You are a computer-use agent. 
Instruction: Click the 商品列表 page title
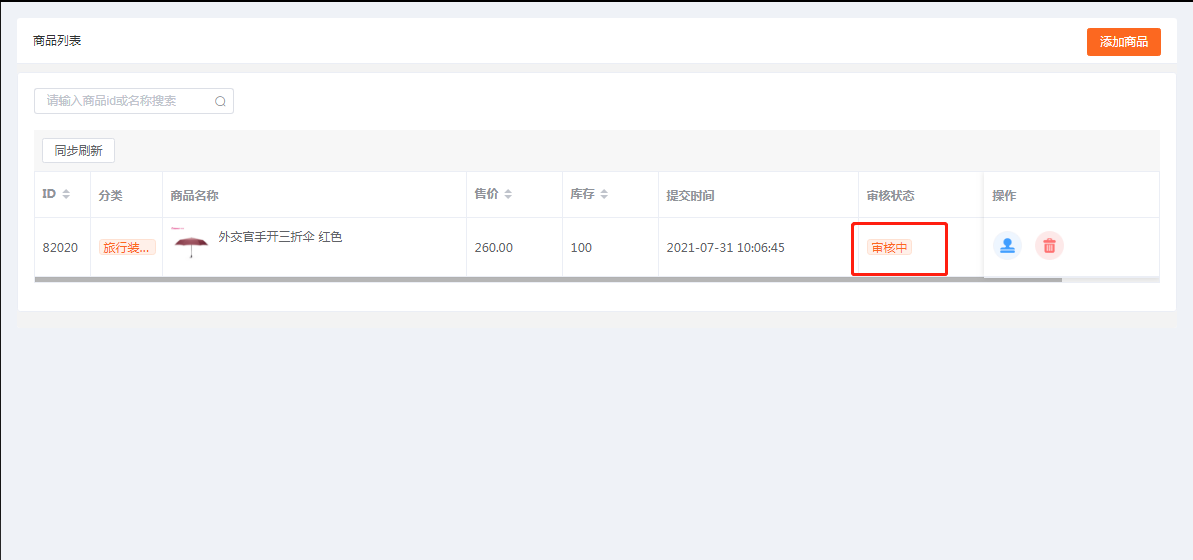point(57,41)
